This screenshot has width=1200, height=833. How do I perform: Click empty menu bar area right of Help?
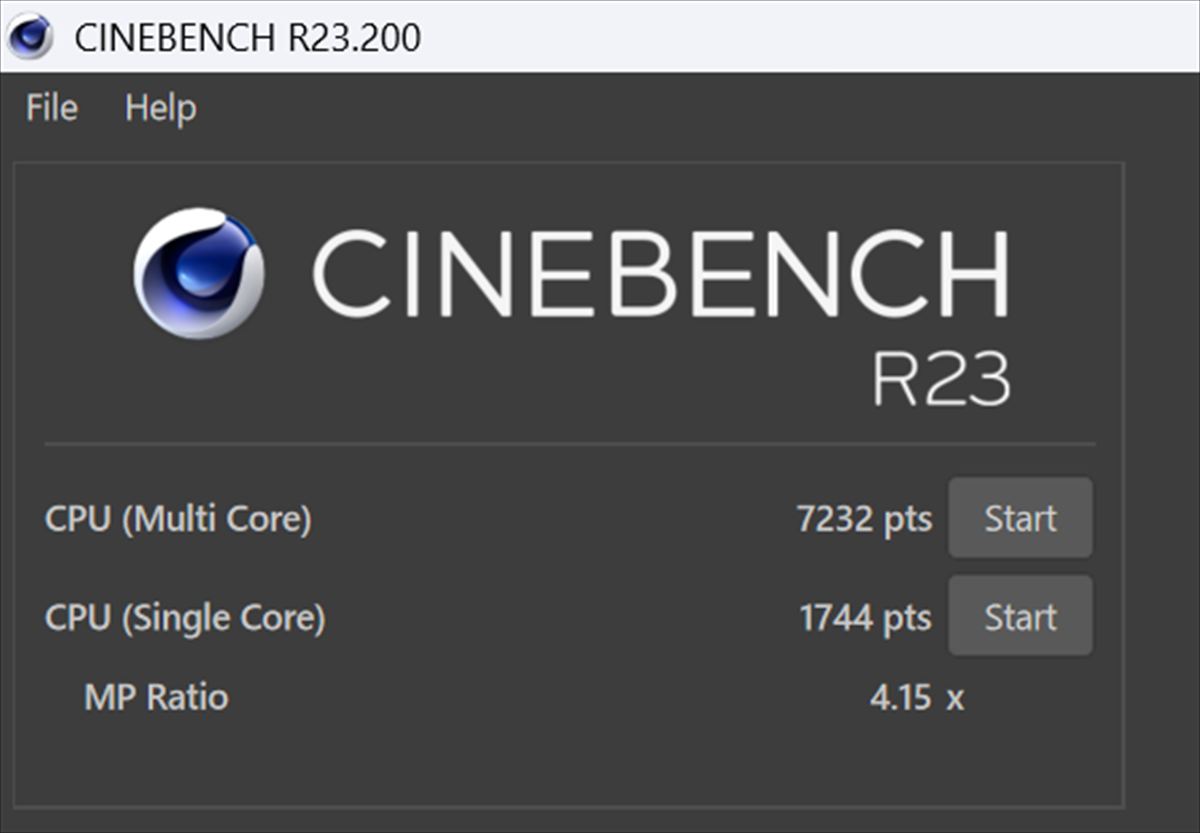click(x=650, y=108)
